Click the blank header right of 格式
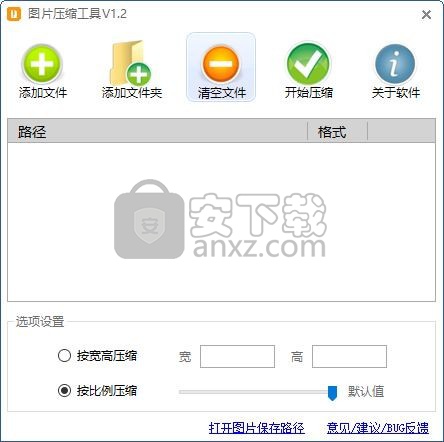The width and height of the screenshot is (444, 442). (x=401, y=132)
